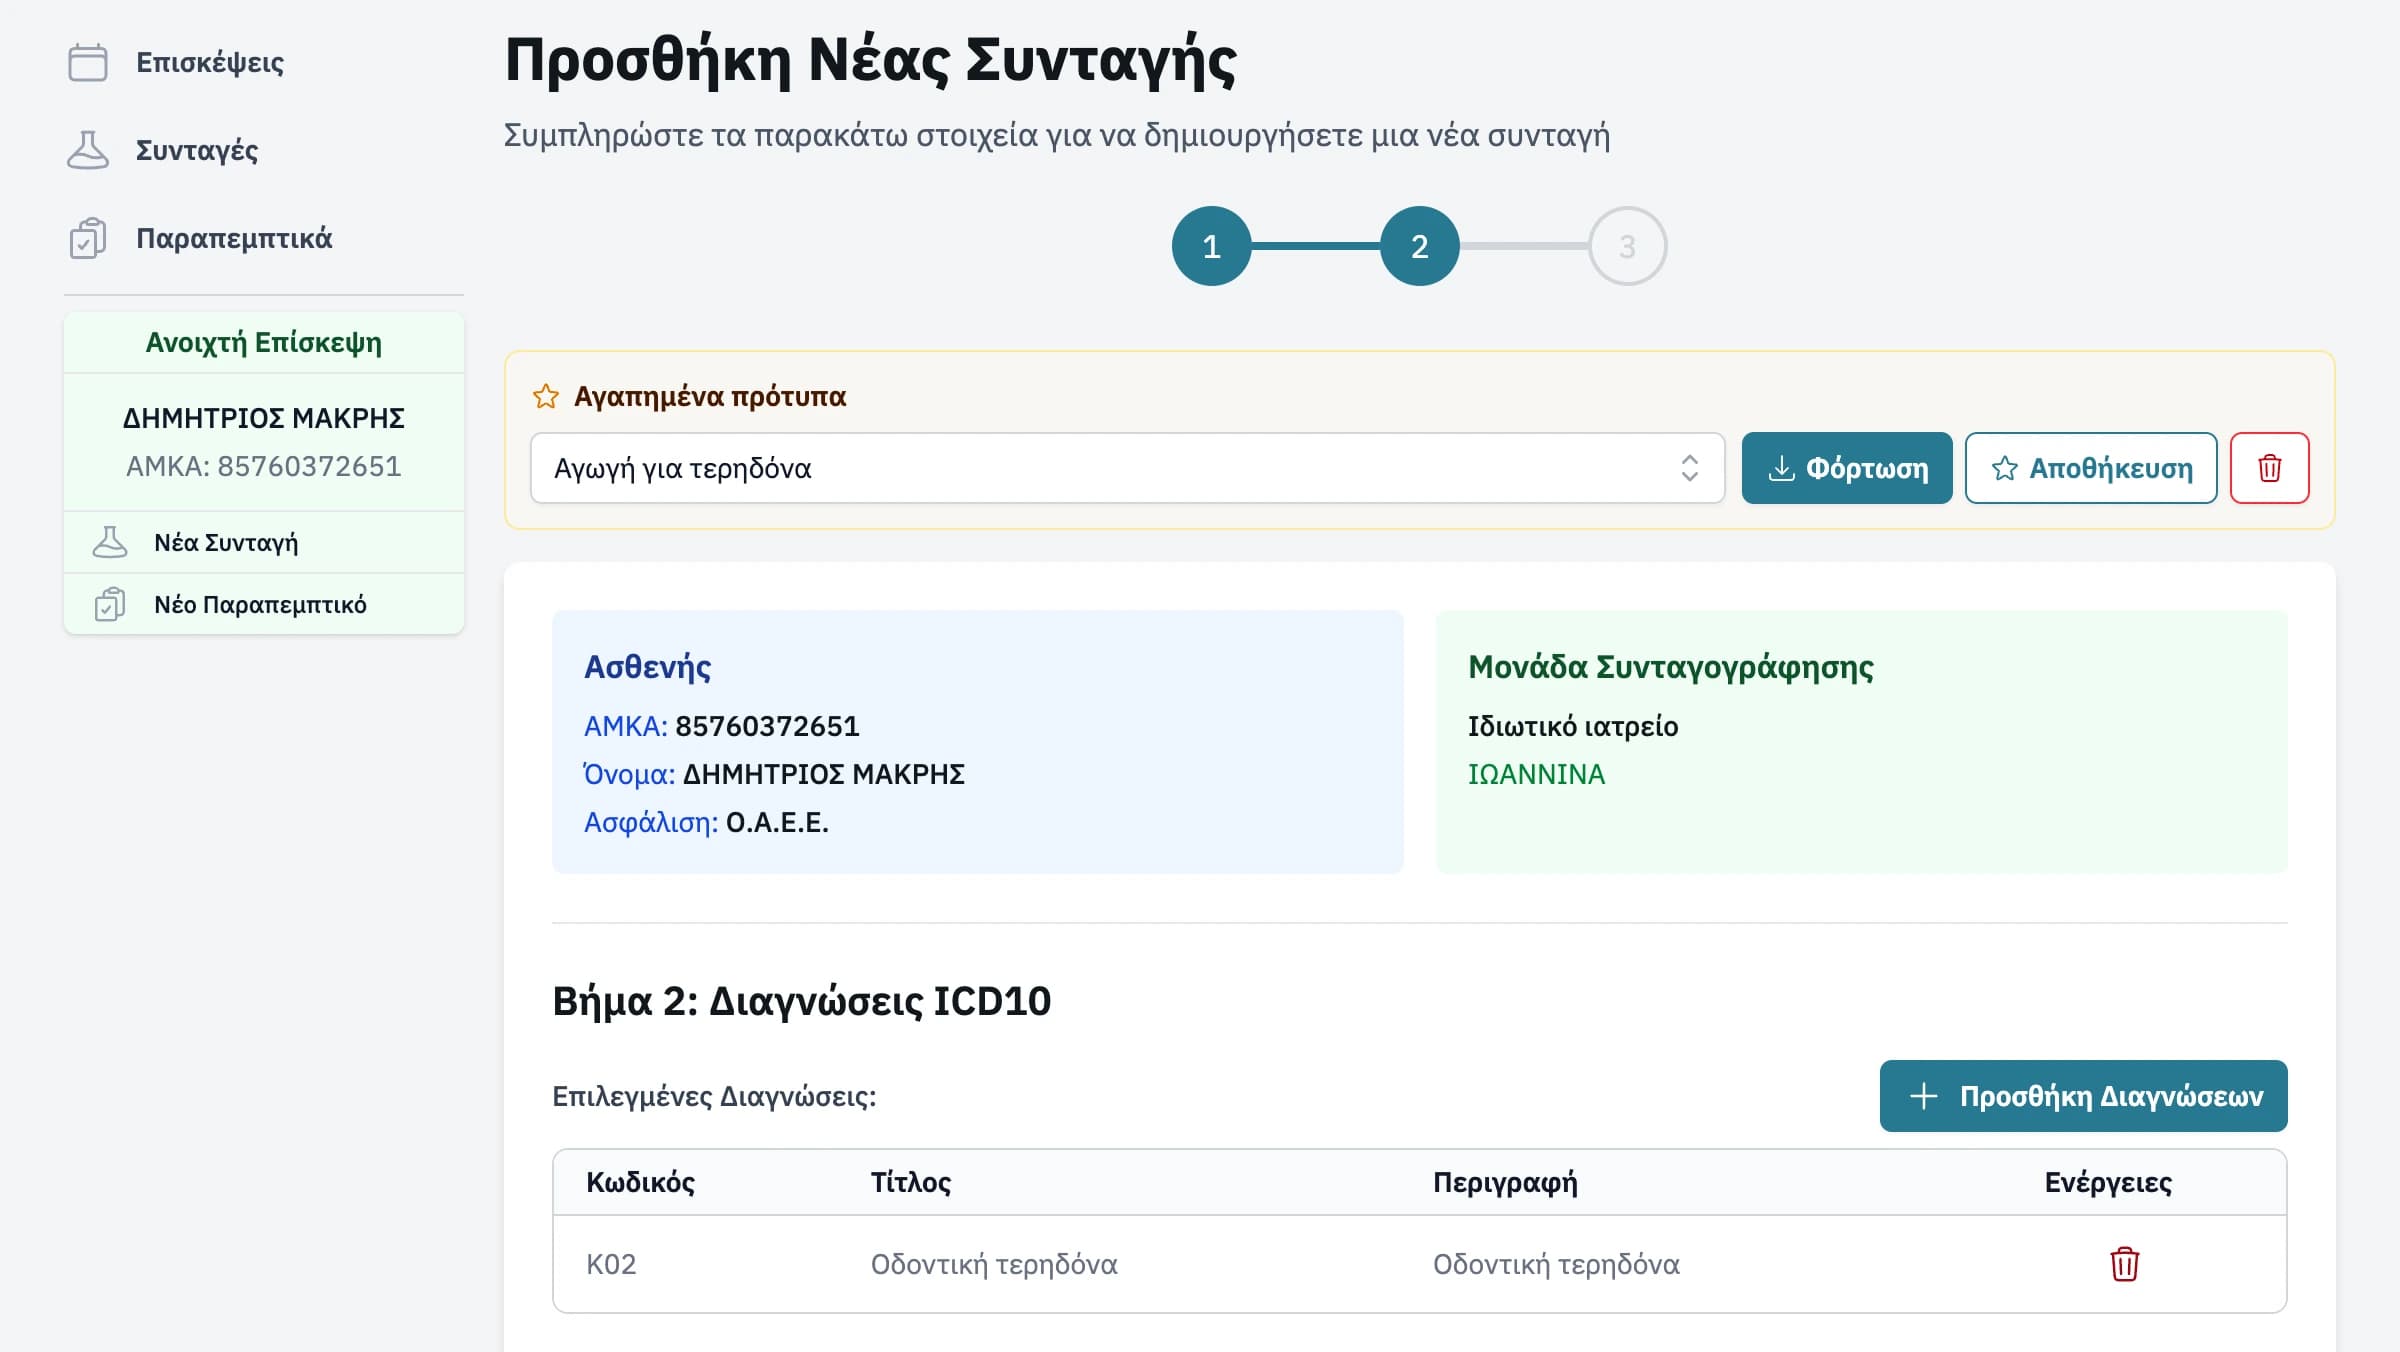
Task: Click Μονάδα Συνταγογράφησης heading
Action: point(1671,667)
